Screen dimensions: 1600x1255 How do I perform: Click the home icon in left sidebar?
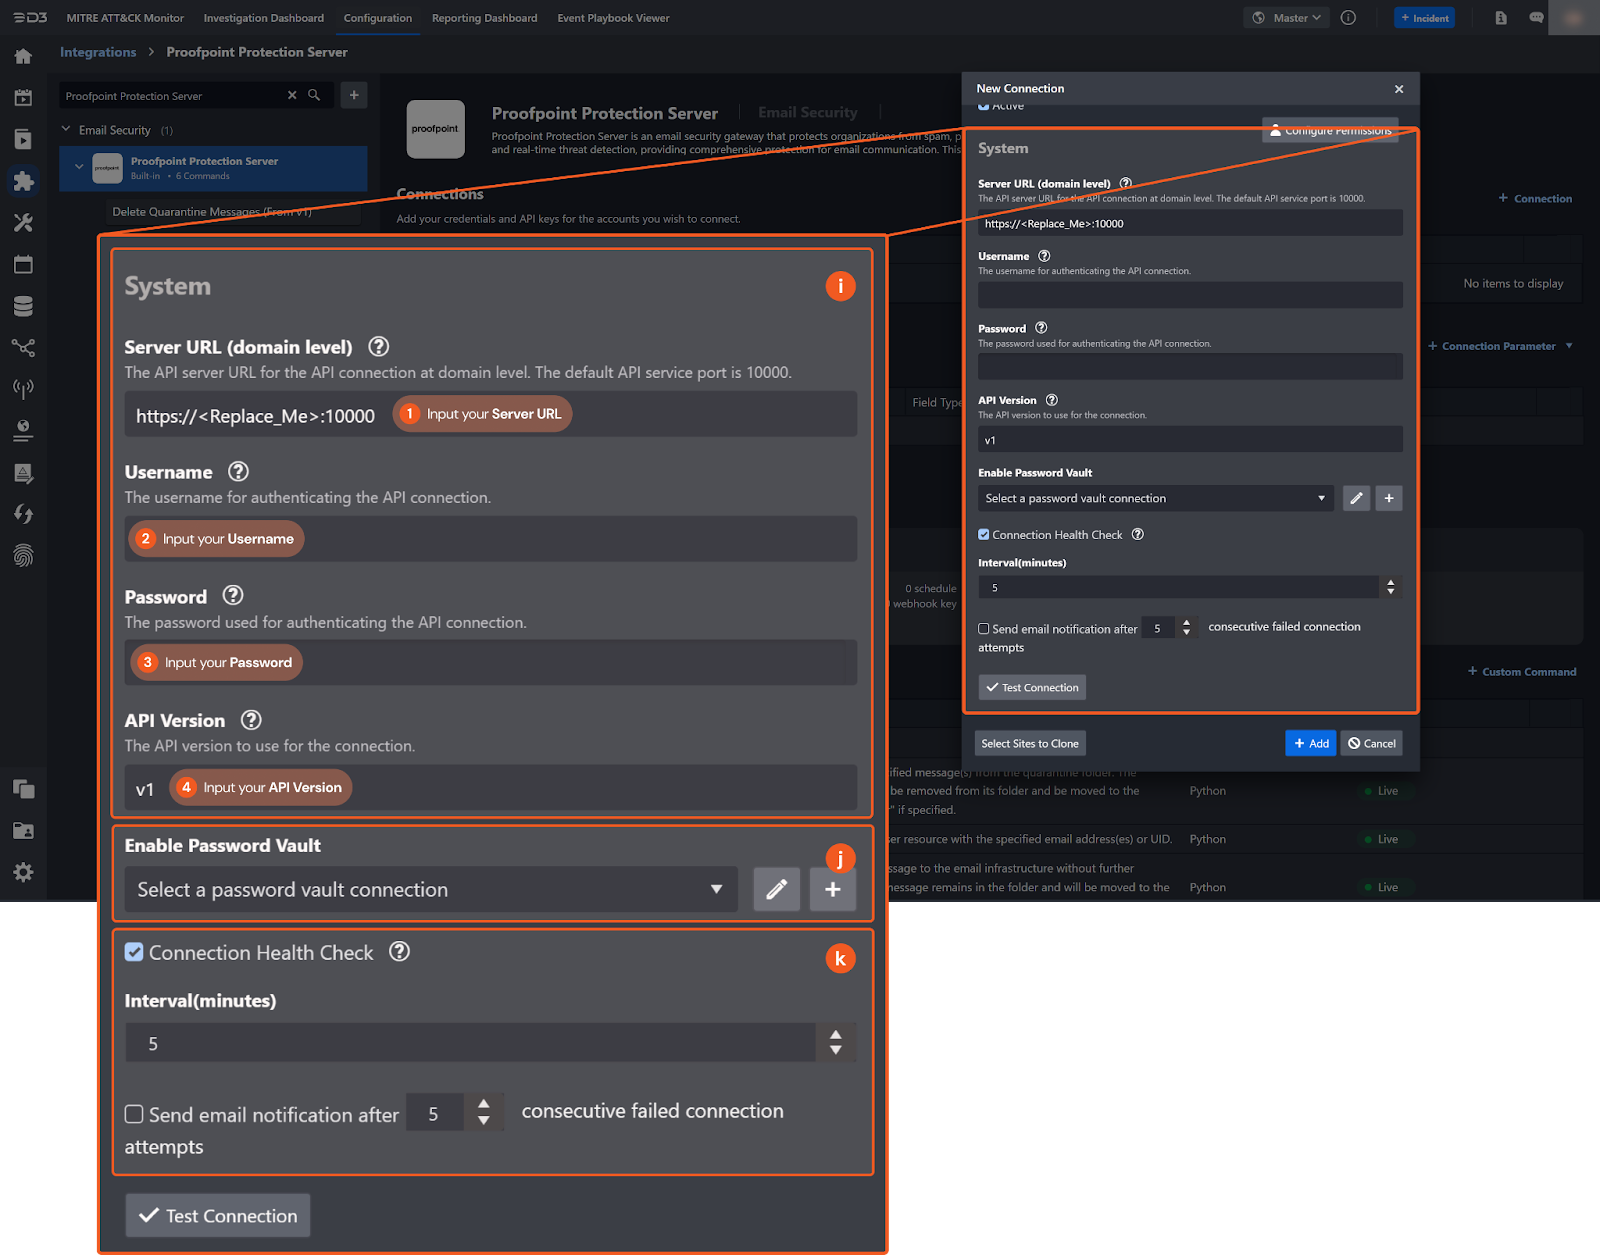tap(23, 56)
